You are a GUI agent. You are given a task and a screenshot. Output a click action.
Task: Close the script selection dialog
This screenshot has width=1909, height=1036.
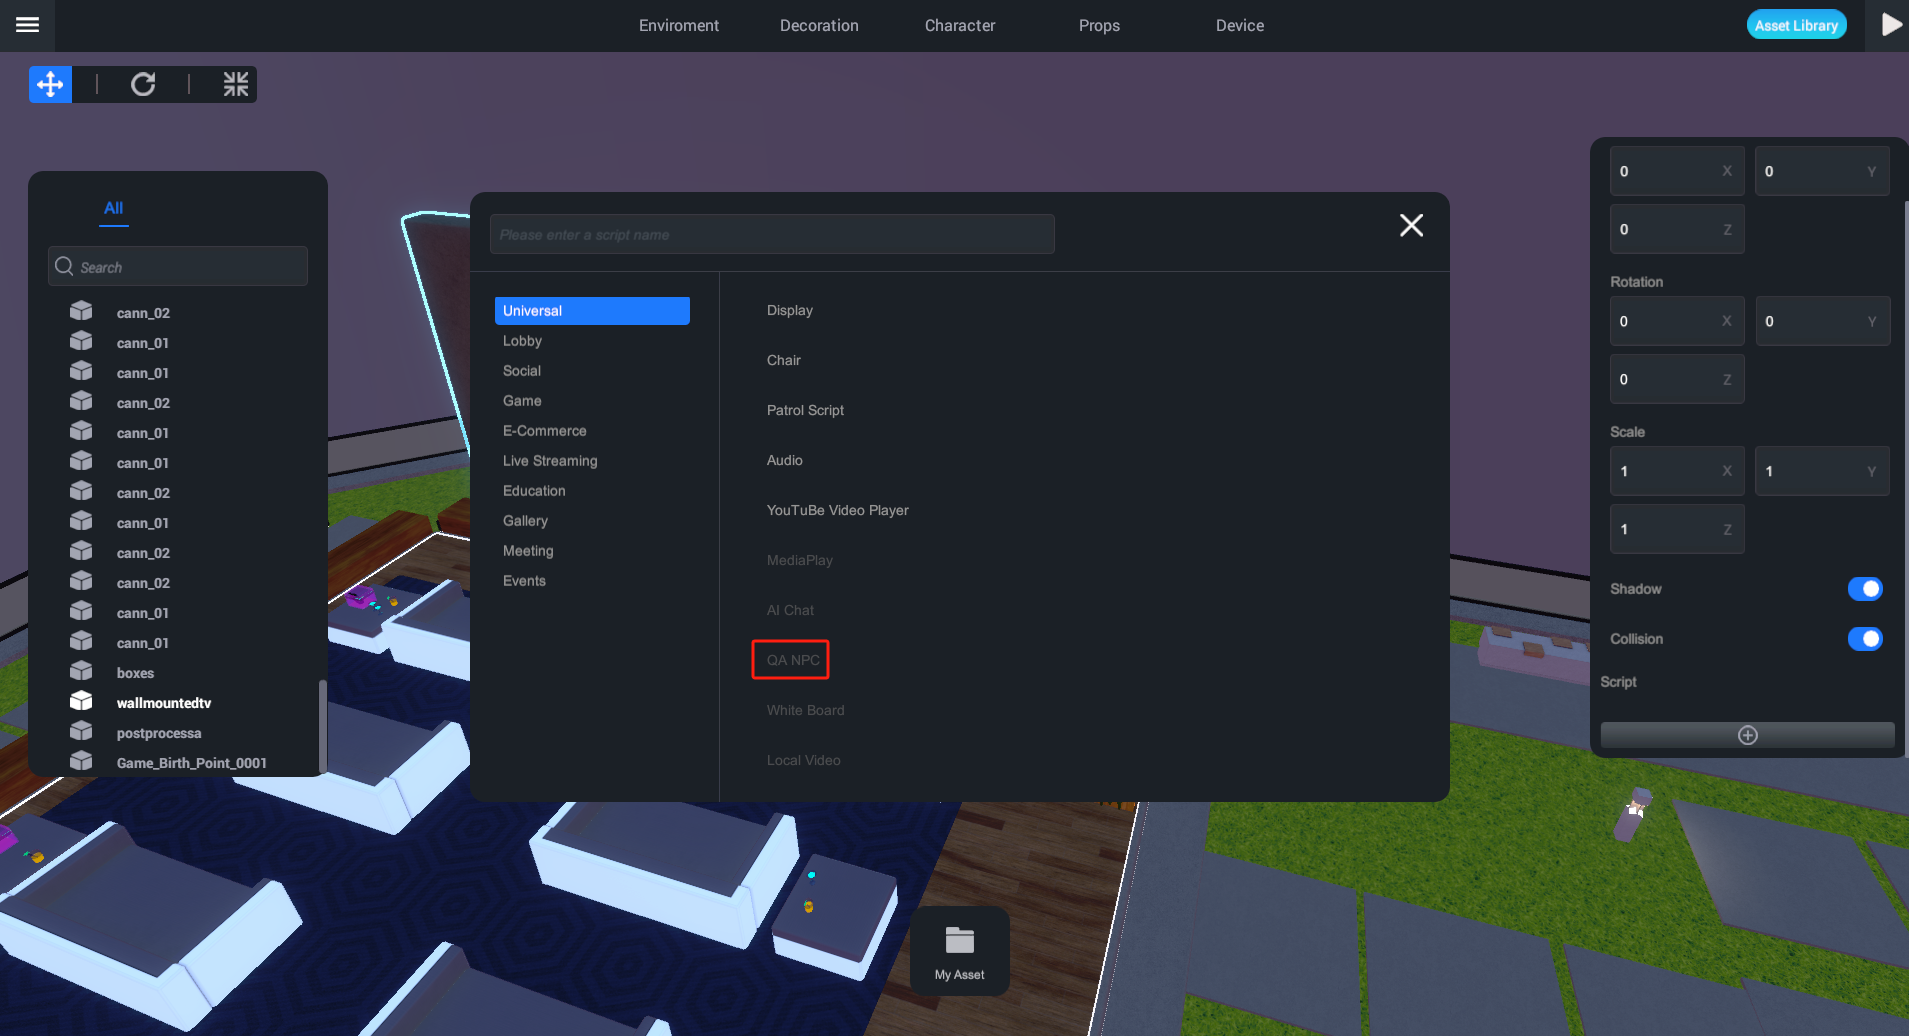point(1411,226)
